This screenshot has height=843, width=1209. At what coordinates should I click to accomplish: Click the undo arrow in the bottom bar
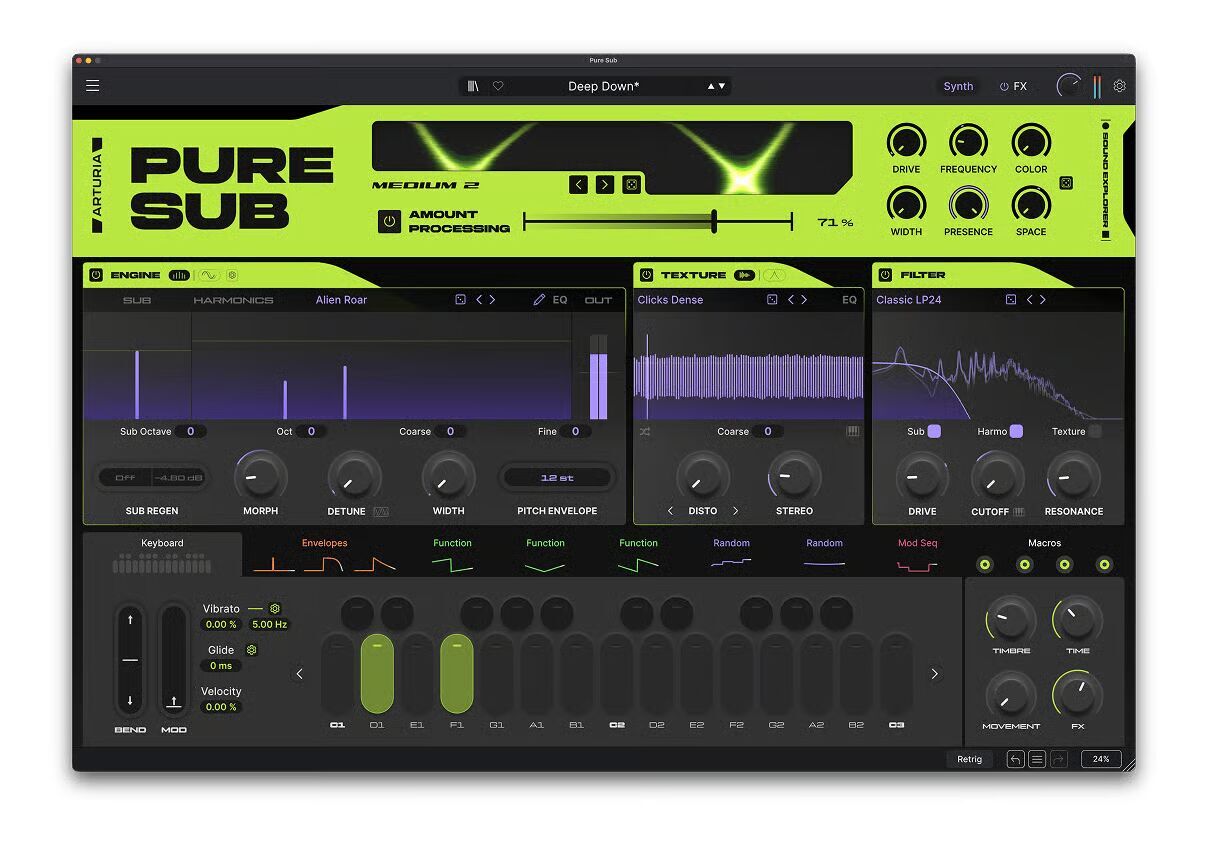tap(1015, 759)
